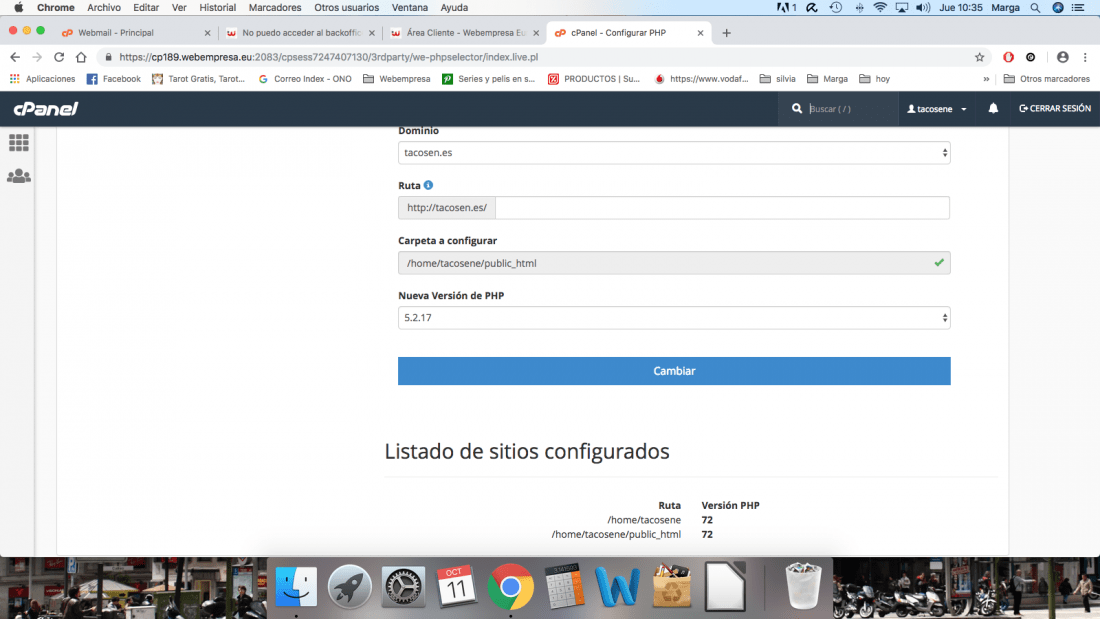
Task: Open the Otros marcadores folder
Action: tap(1047, 79)
